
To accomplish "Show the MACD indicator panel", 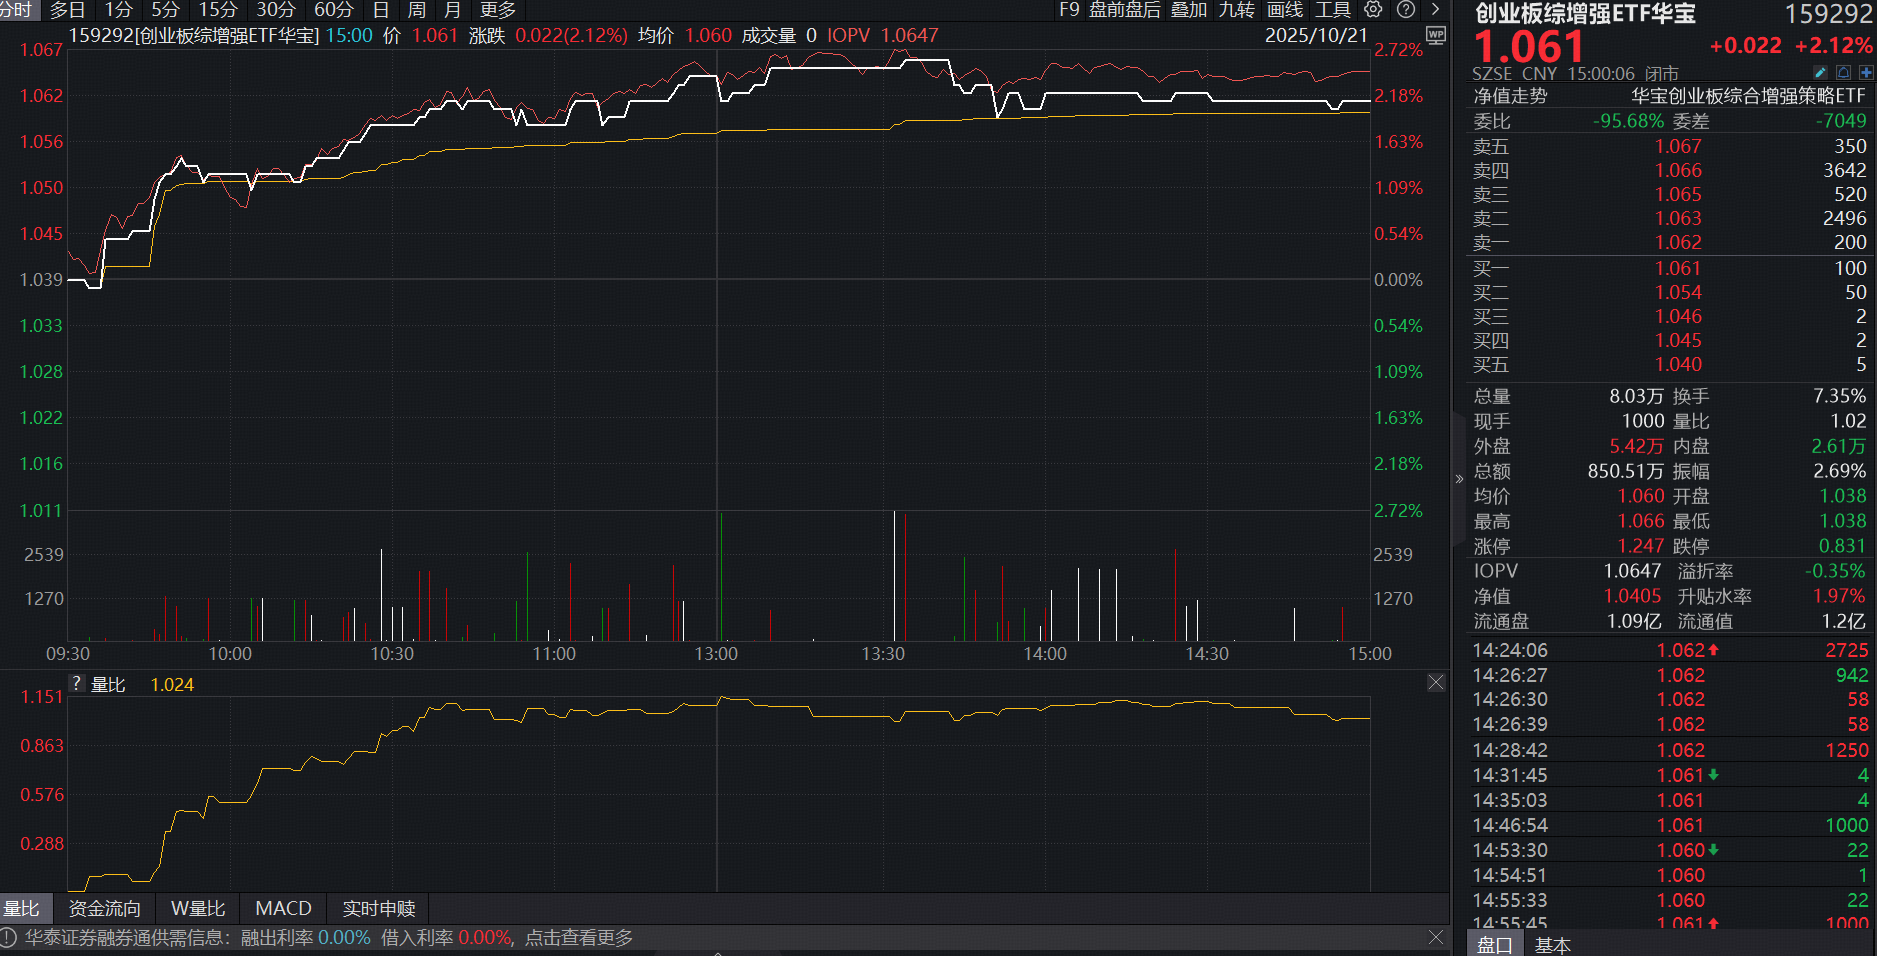I will click(x=283, y=908).
